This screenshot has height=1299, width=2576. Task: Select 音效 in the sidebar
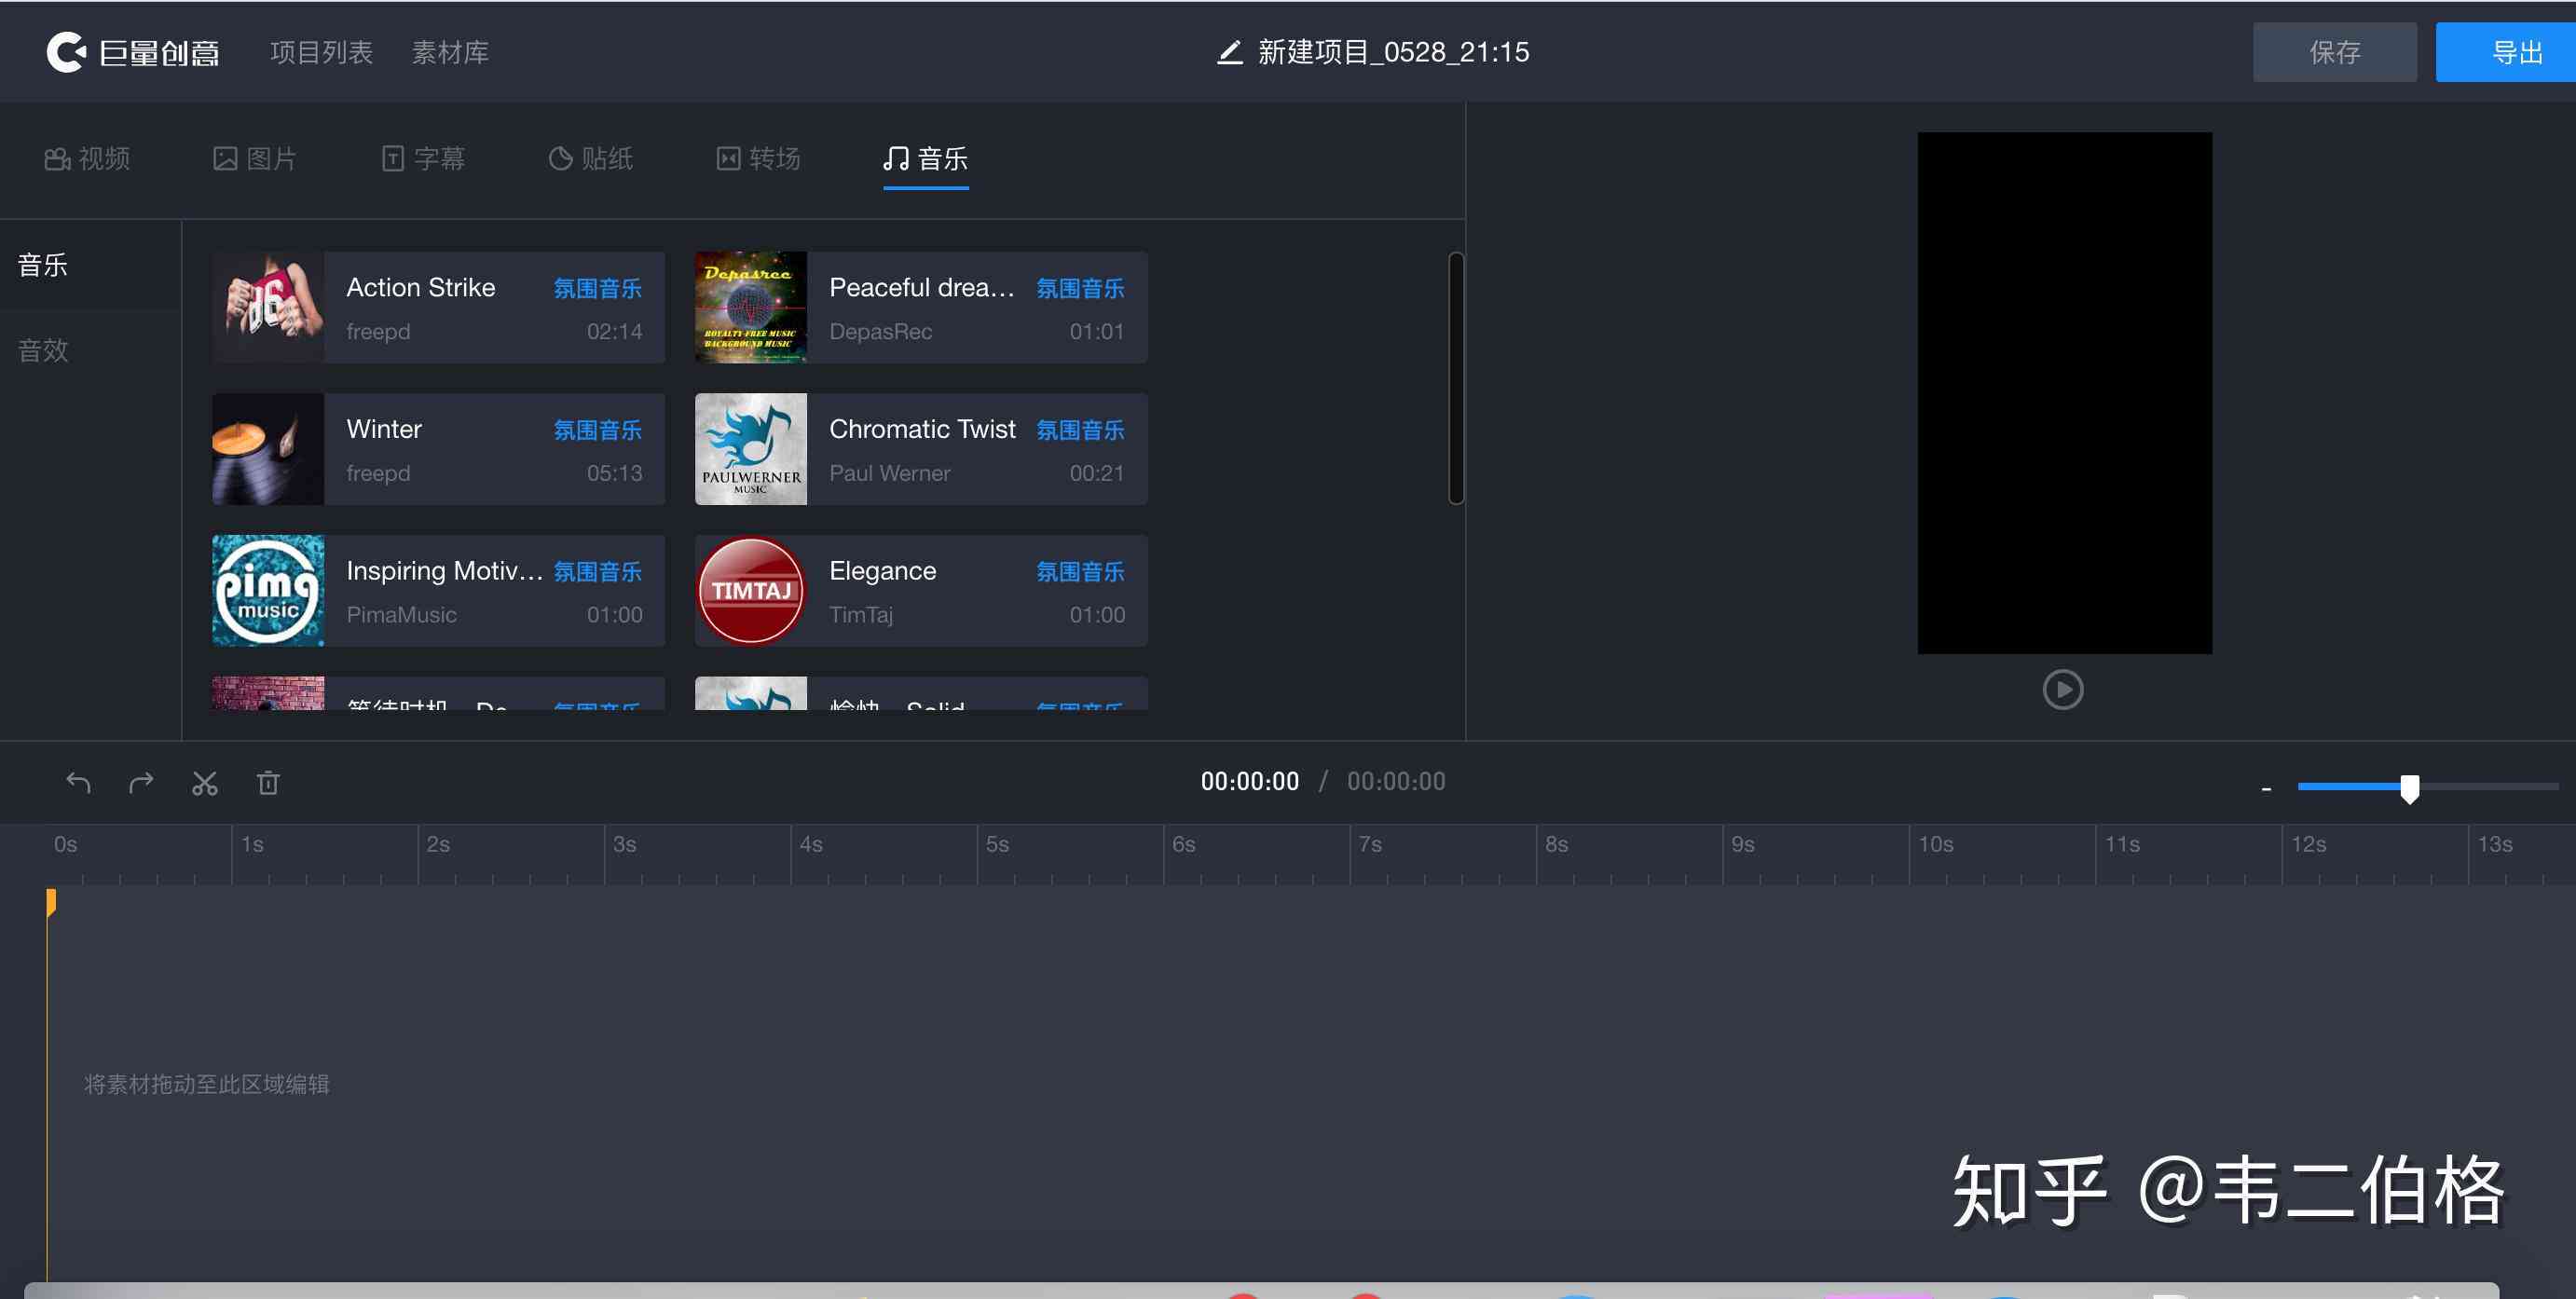[x=43, y=350]
